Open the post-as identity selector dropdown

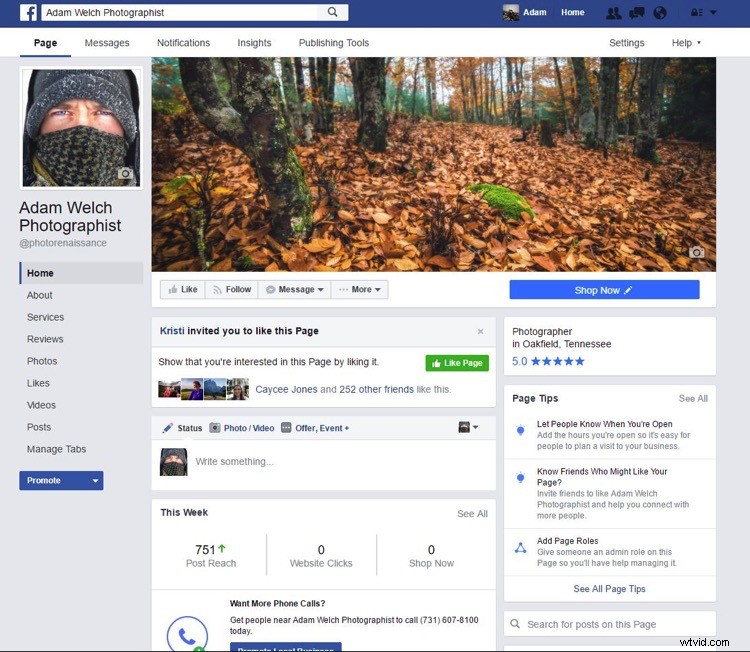click(x=468, y=427)
